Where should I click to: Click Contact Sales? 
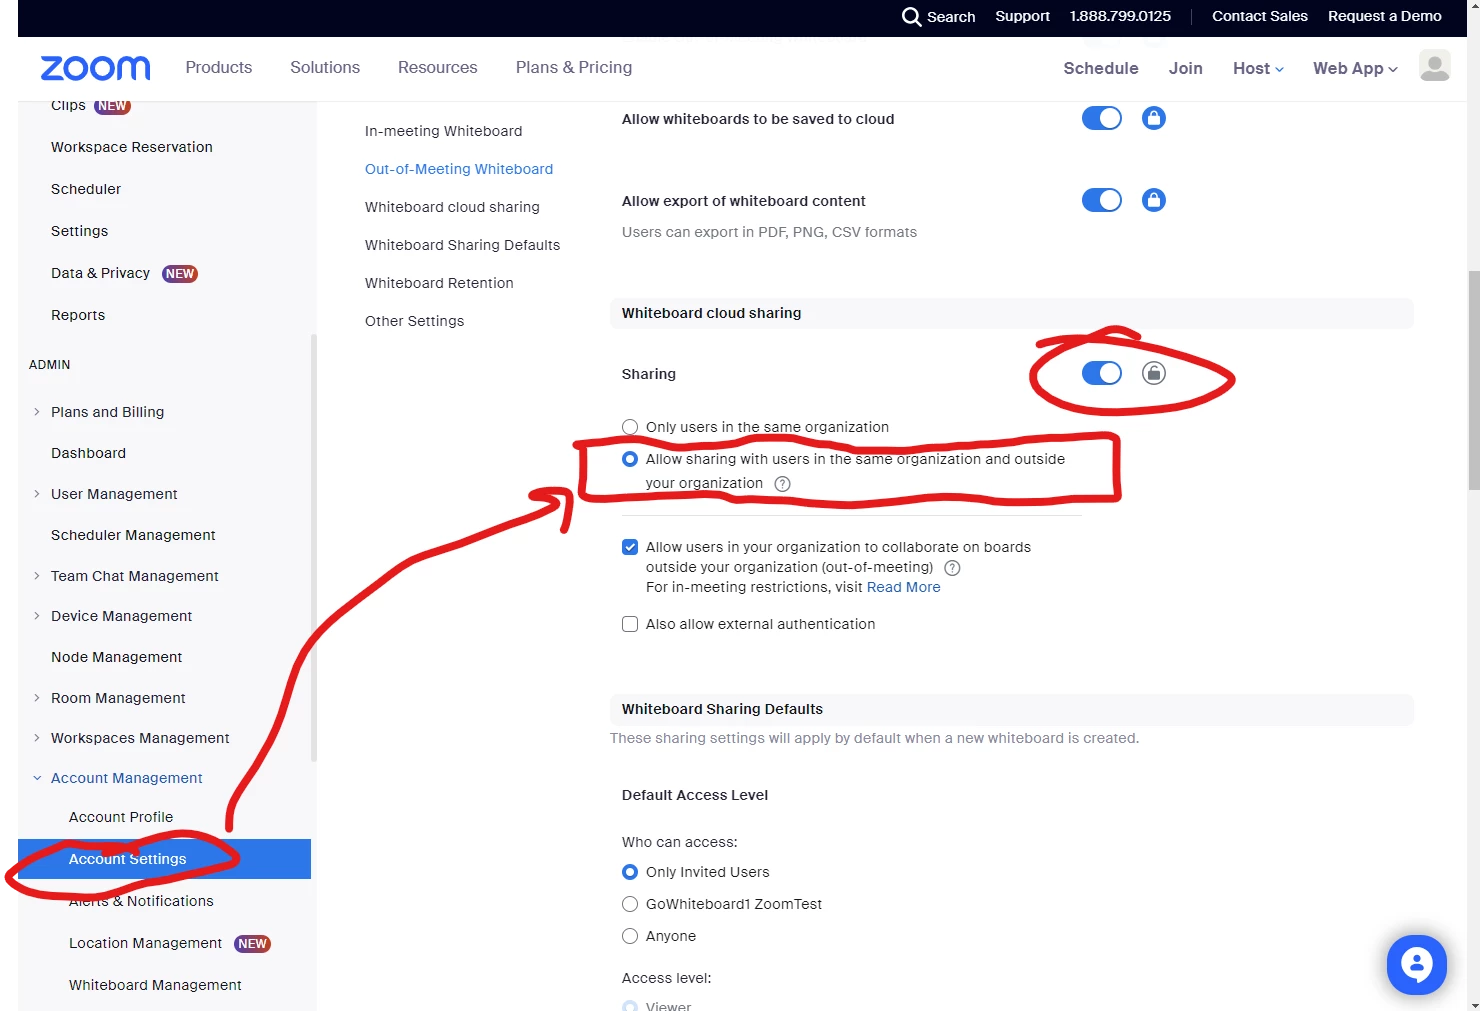[x=1259, y=16]
